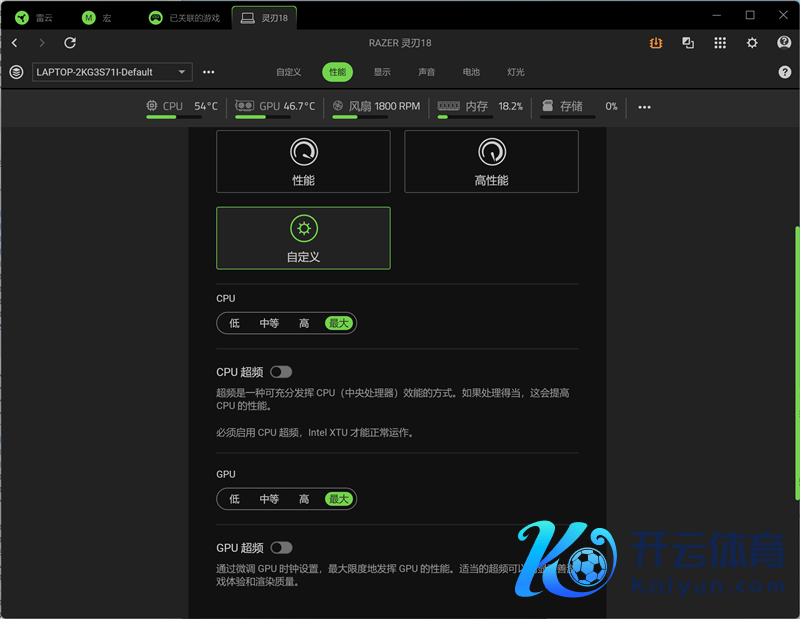Image resolution: width=800 pixels, height=619 pixels.
Task: Switch to the 灯光 tab
Action: pos(515,72)
